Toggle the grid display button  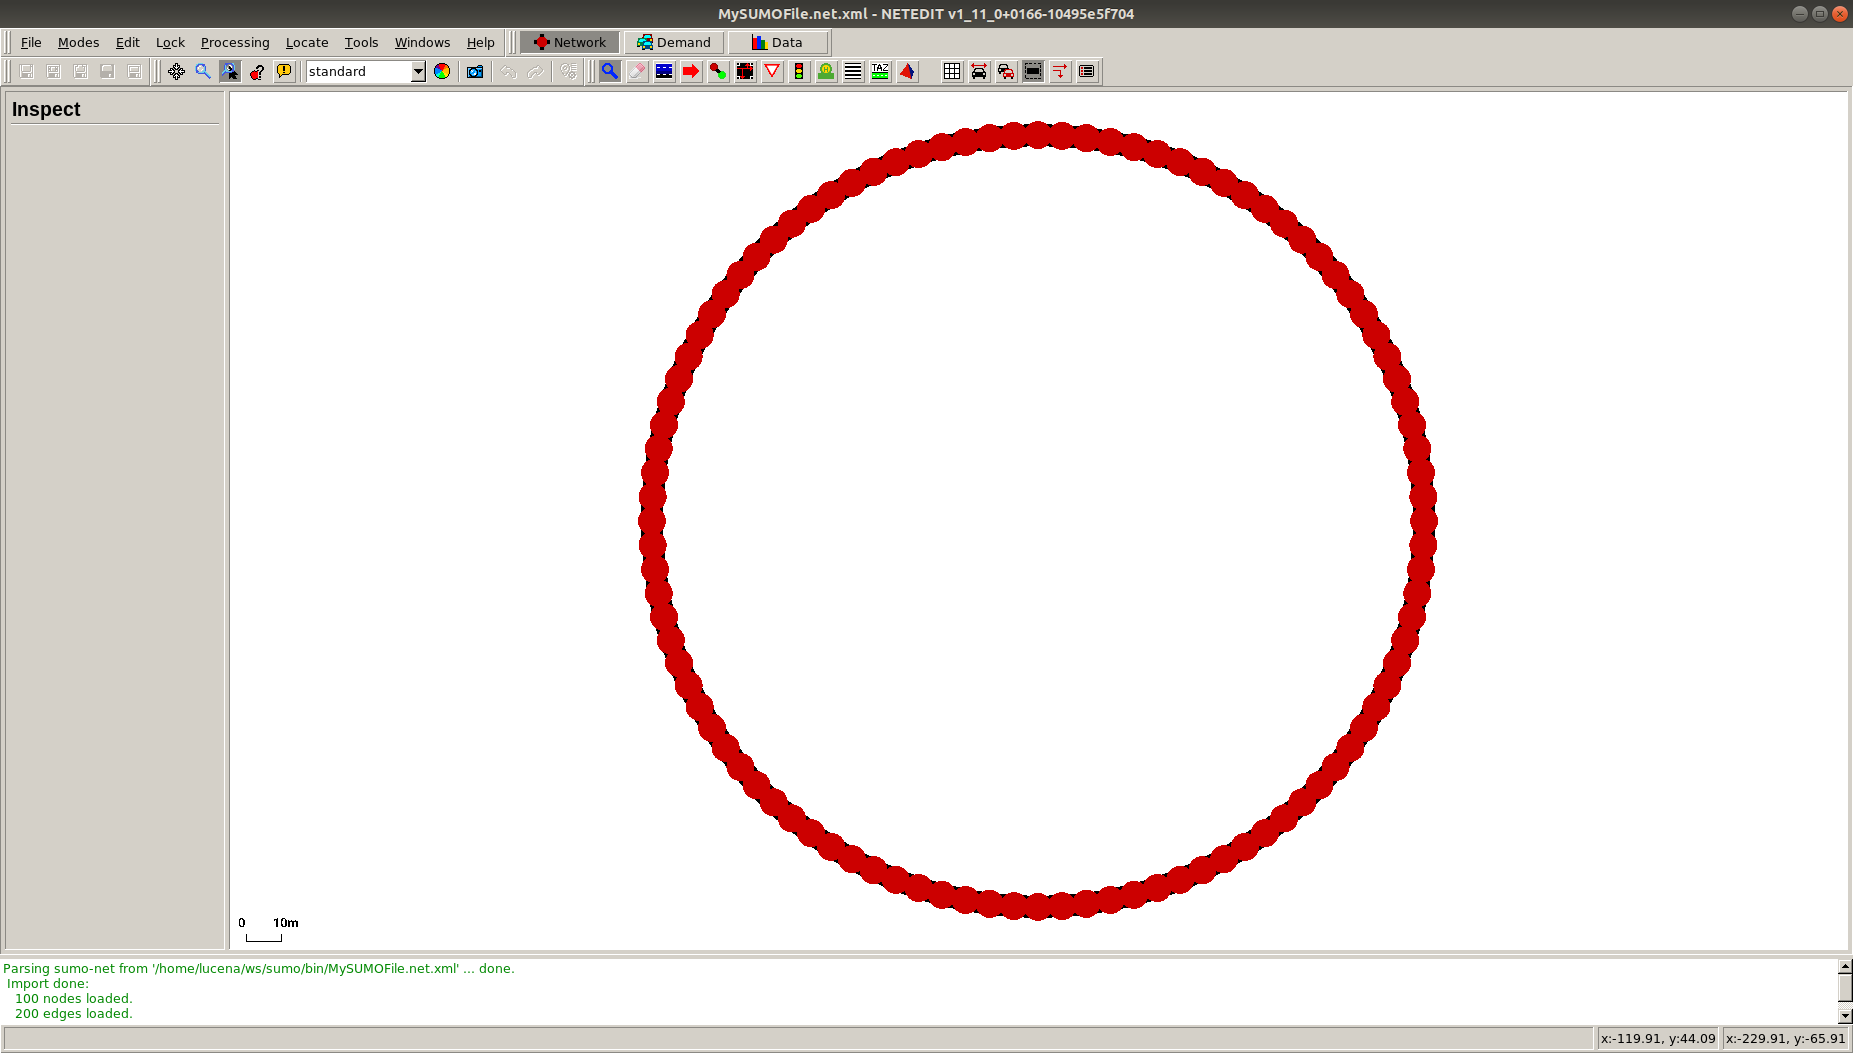[x=952, y=71]
